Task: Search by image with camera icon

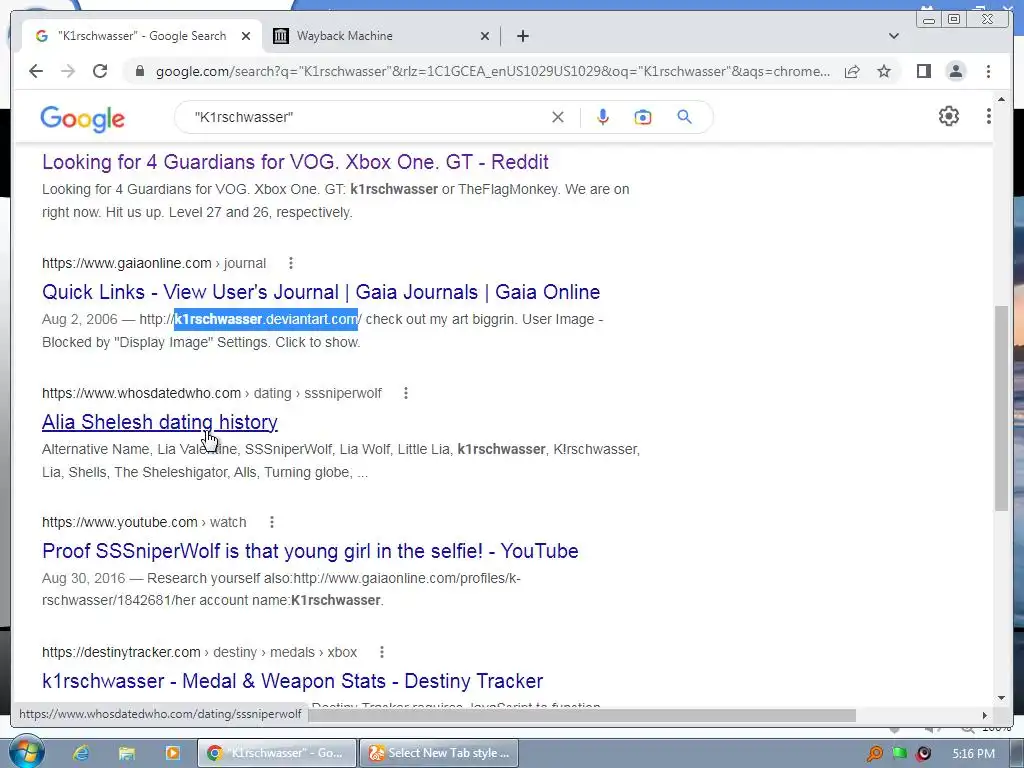Action: (643, 117)
